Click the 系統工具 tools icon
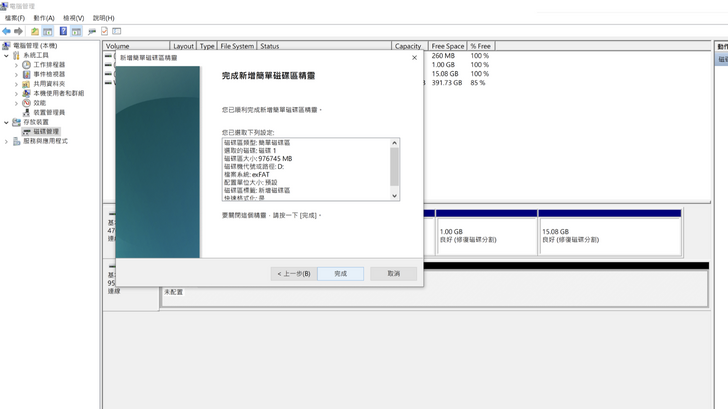Image resolution: width=728 pixels, height=409 pixels. coord(16,55)
